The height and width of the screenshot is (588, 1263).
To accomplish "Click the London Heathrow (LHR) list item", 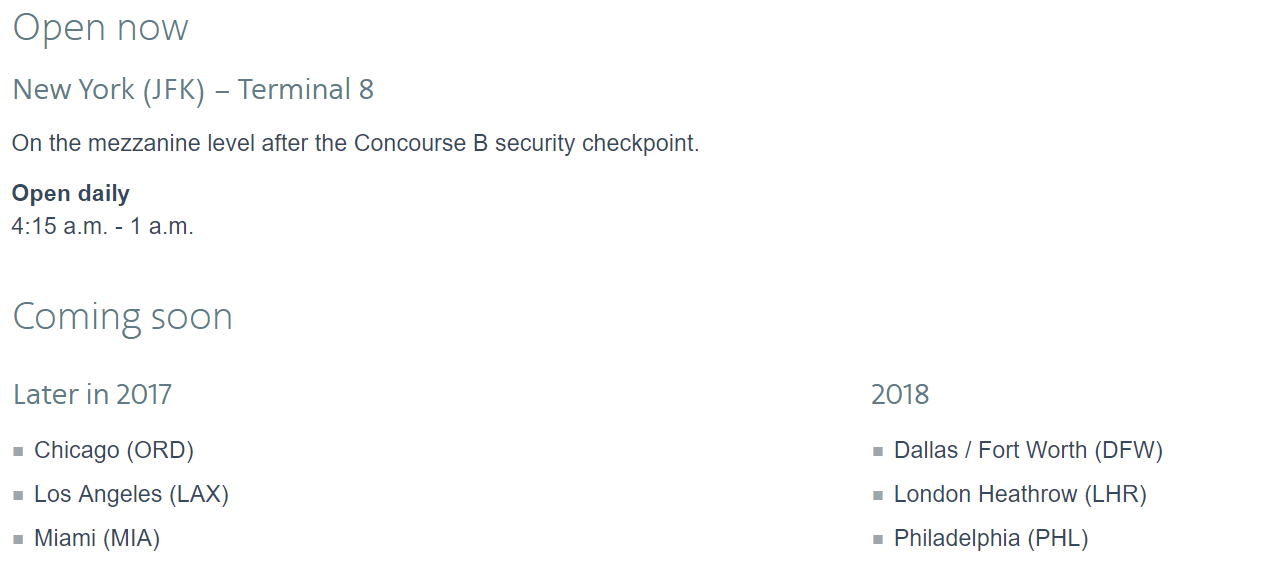I will tap(1020, 494).
